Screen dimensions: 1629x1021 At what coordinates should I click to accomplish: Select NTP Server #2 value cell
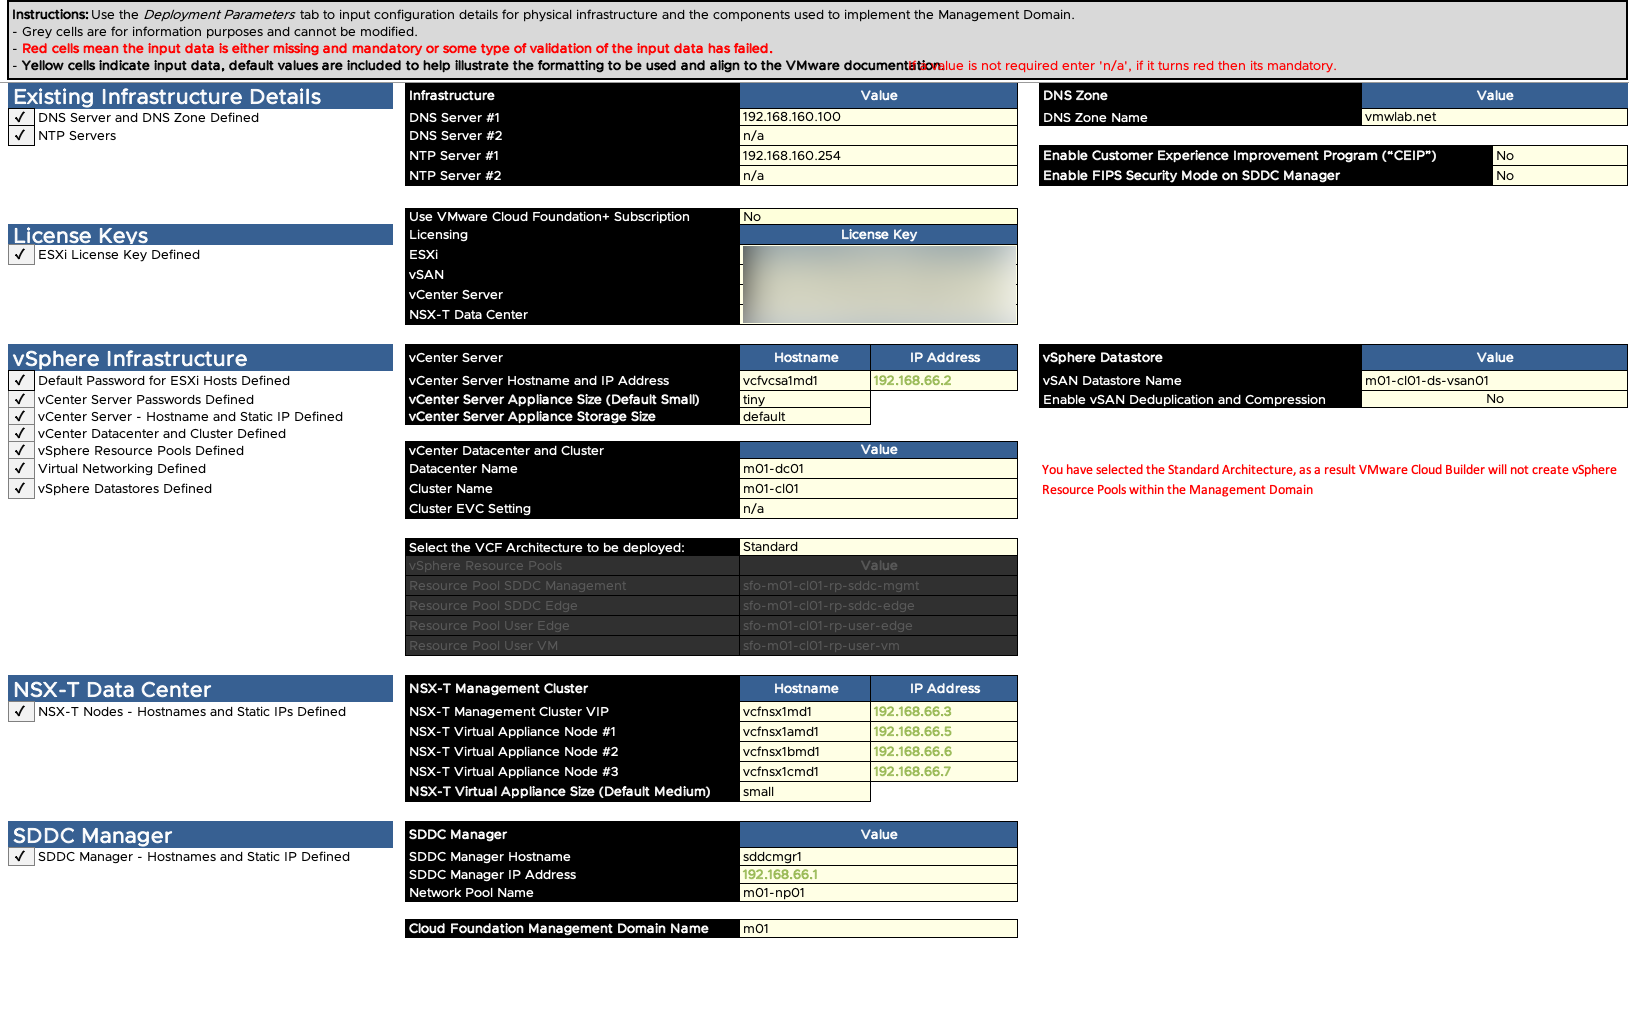point(878,176)
